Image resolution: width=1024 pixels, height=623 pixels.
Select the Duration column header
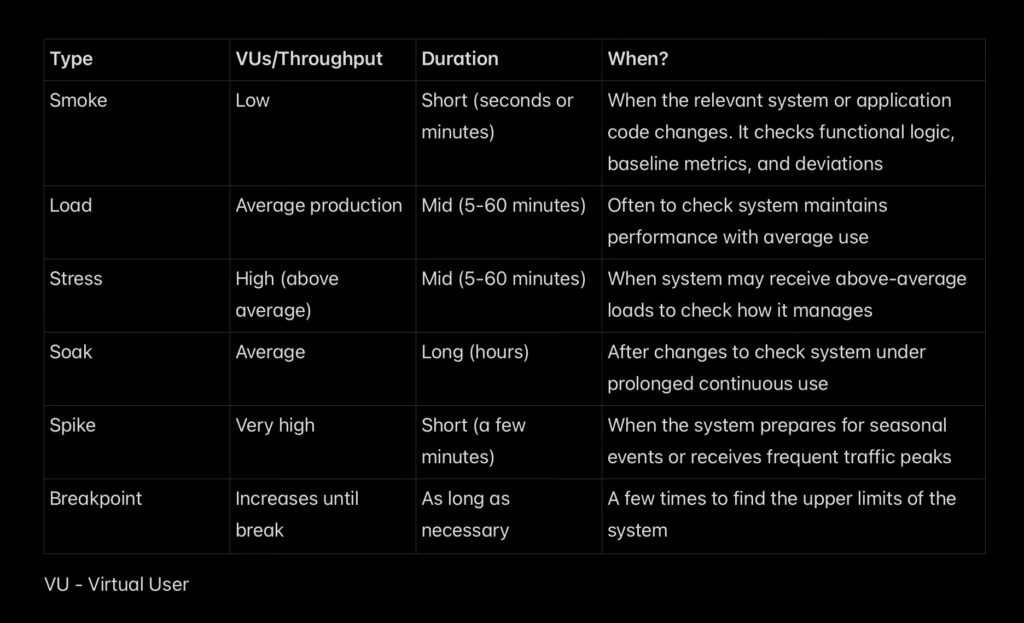(x=461, y=59)
